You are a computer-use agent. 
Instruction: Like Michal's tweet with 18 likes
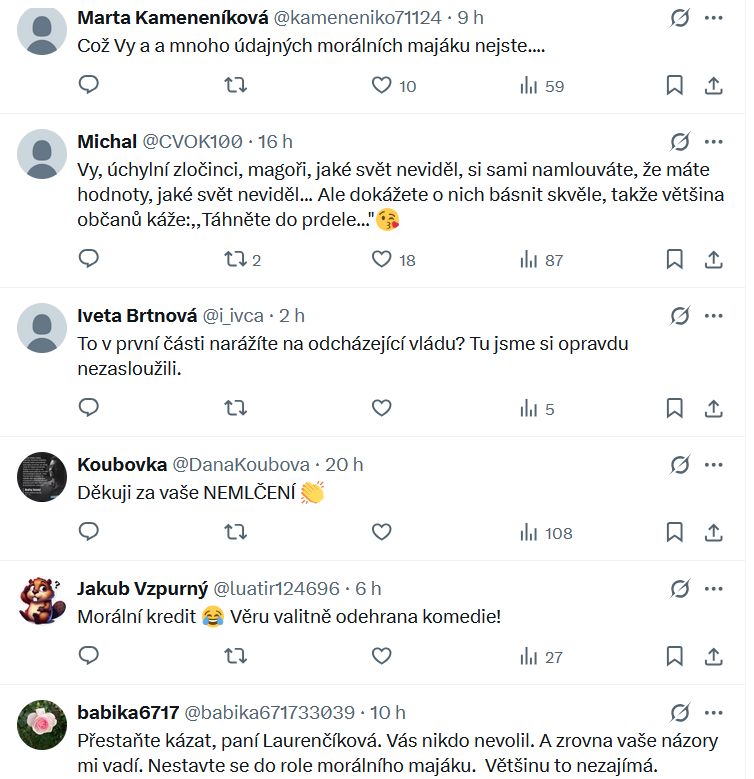(381, 260)
